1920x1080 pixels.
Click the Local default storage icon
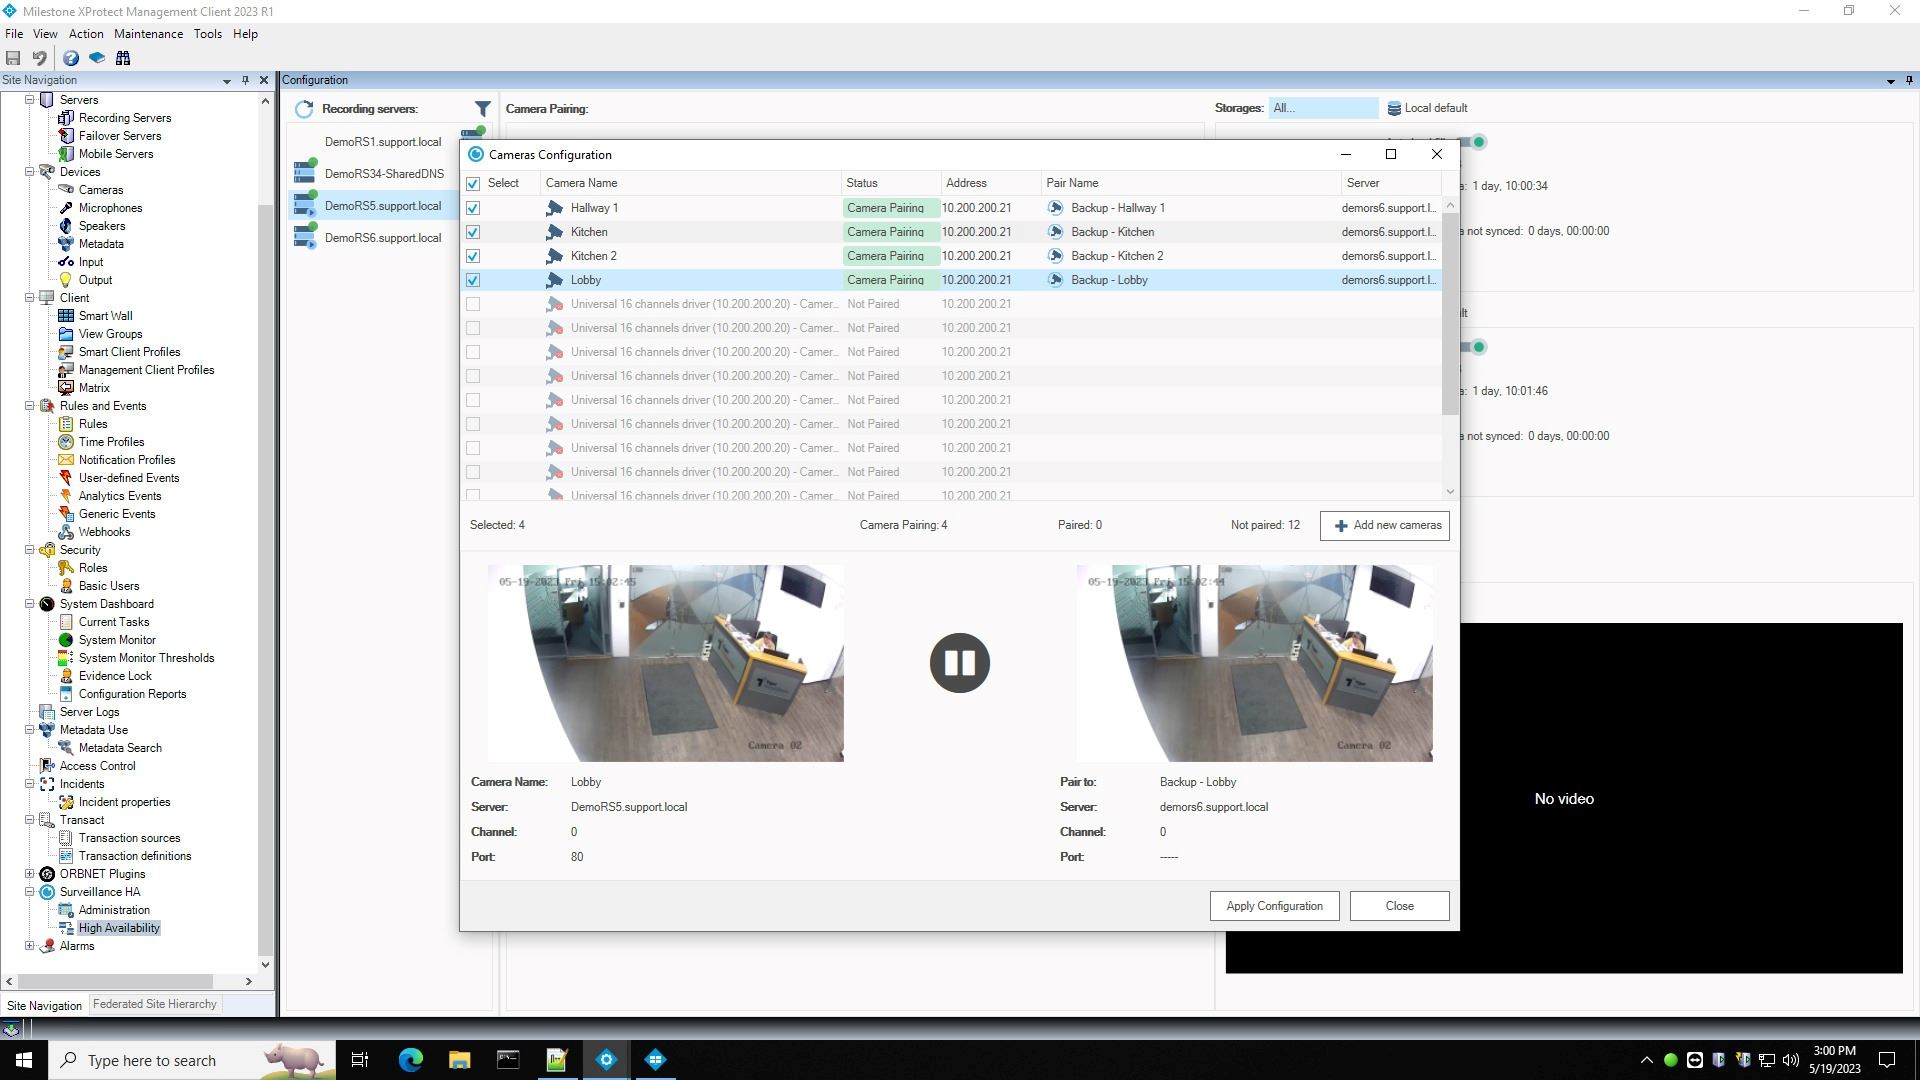tap(1394, 108)
